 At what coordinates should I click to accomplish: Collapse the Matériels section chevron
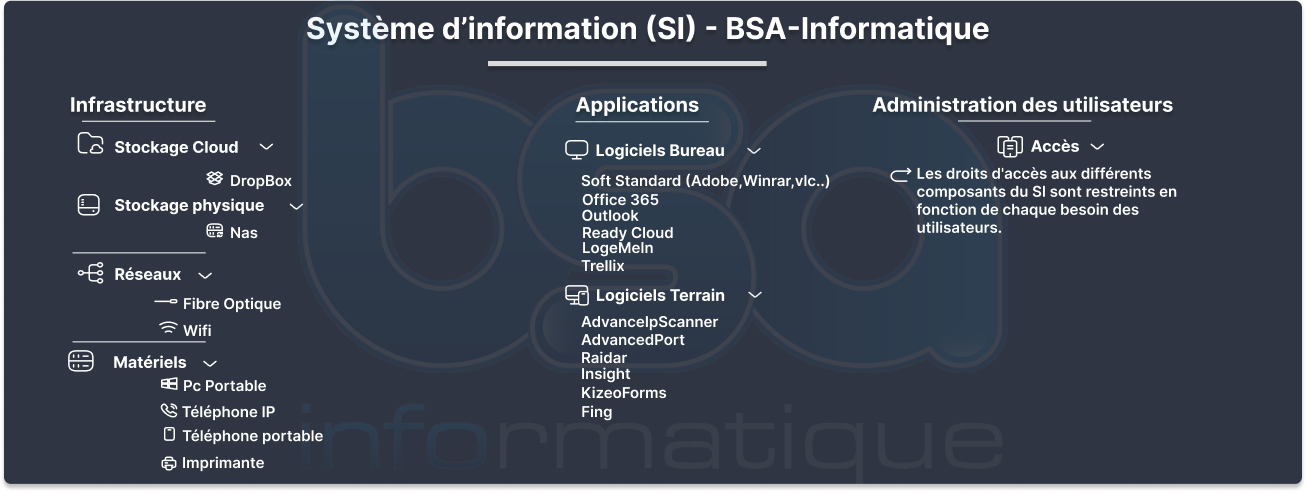pyautogui.click(x=210, y=362)
